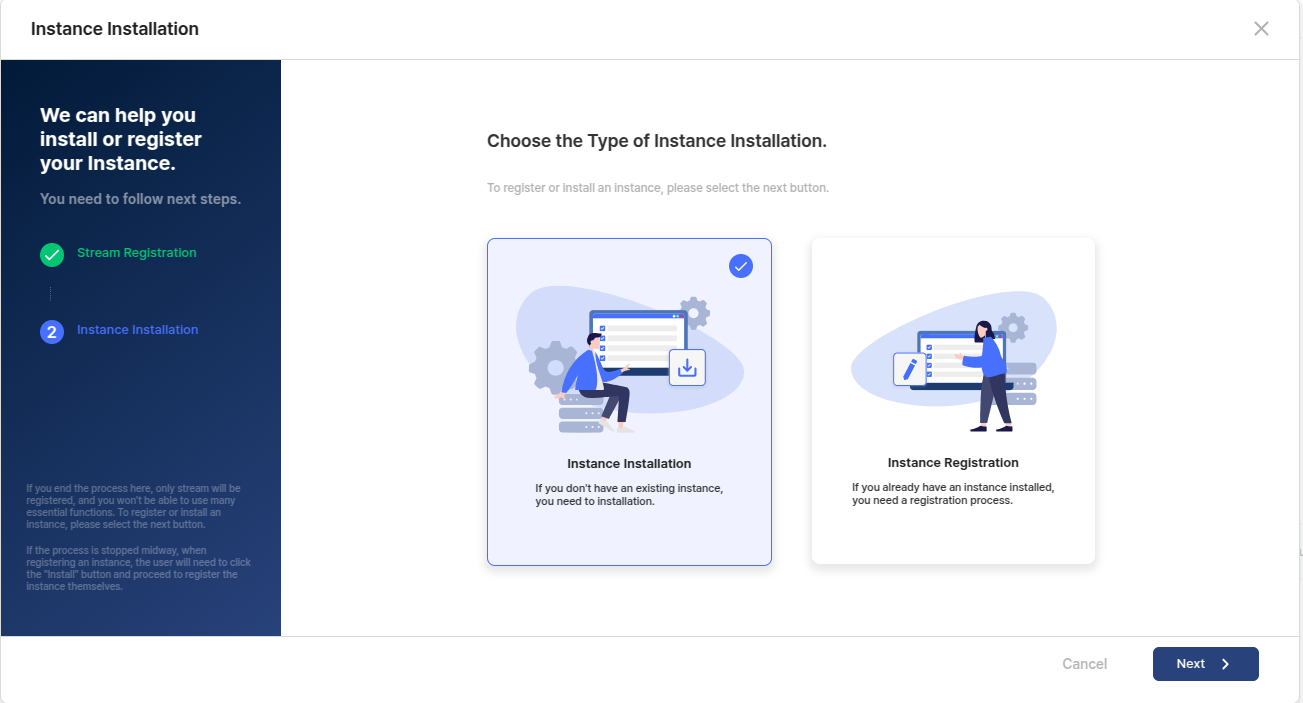The height and width of the screenshot is (703, 1303).
Task: Go to Instance Installation step in sidebar
Action: click(138, 330)
